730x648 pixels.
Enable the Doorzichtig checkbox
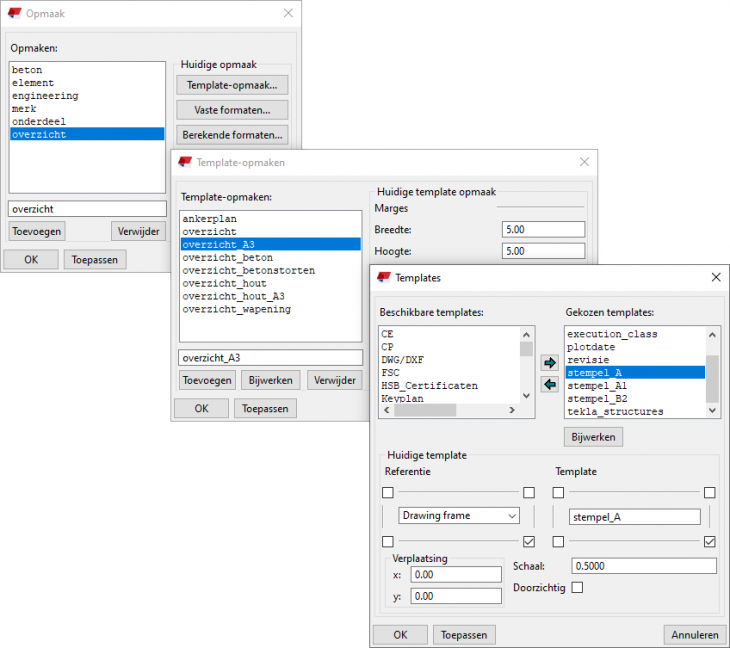(x=577, y=588)
